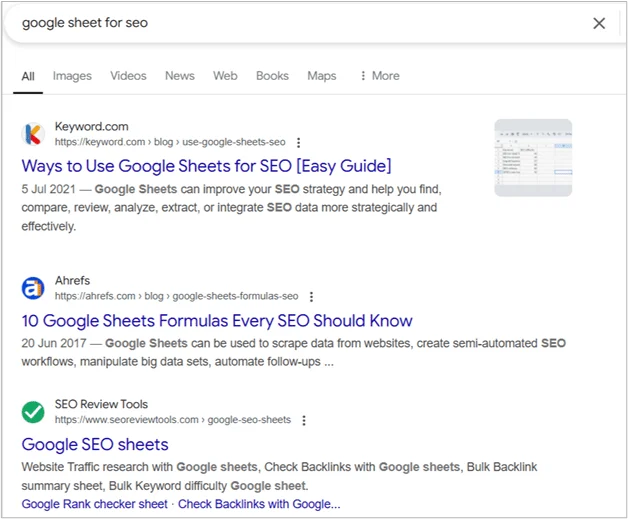Click the Keyword.com favicon icon

[x=33, y=134]
